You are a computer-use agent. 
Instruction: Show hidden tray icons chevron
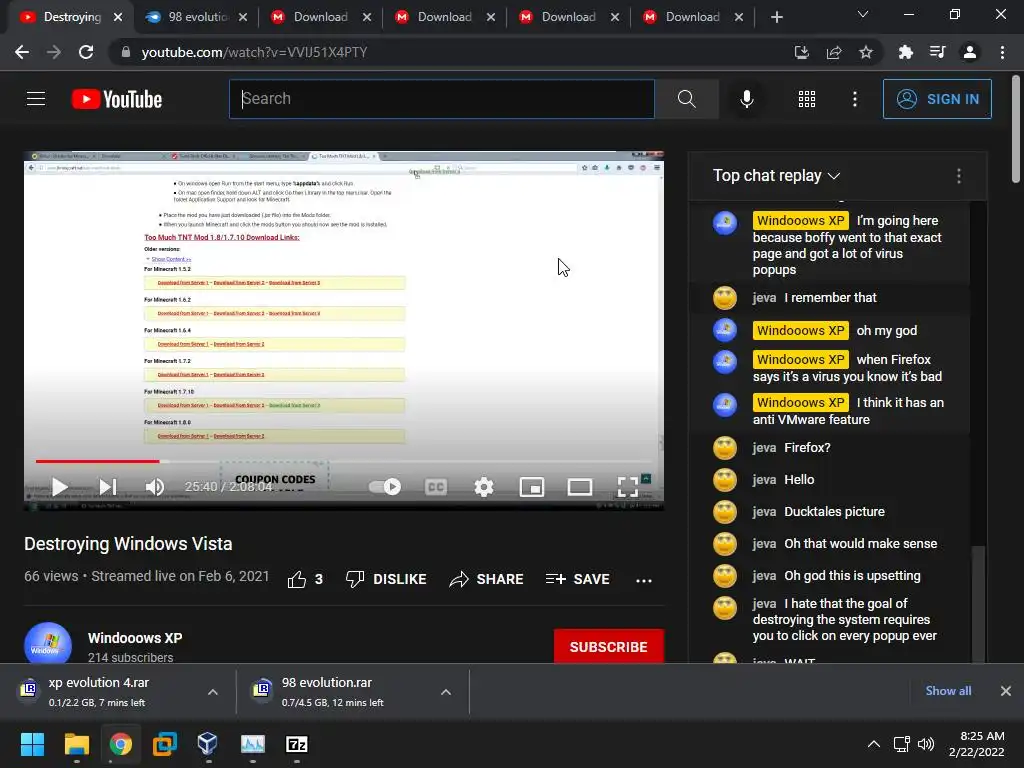click(873, 744)
